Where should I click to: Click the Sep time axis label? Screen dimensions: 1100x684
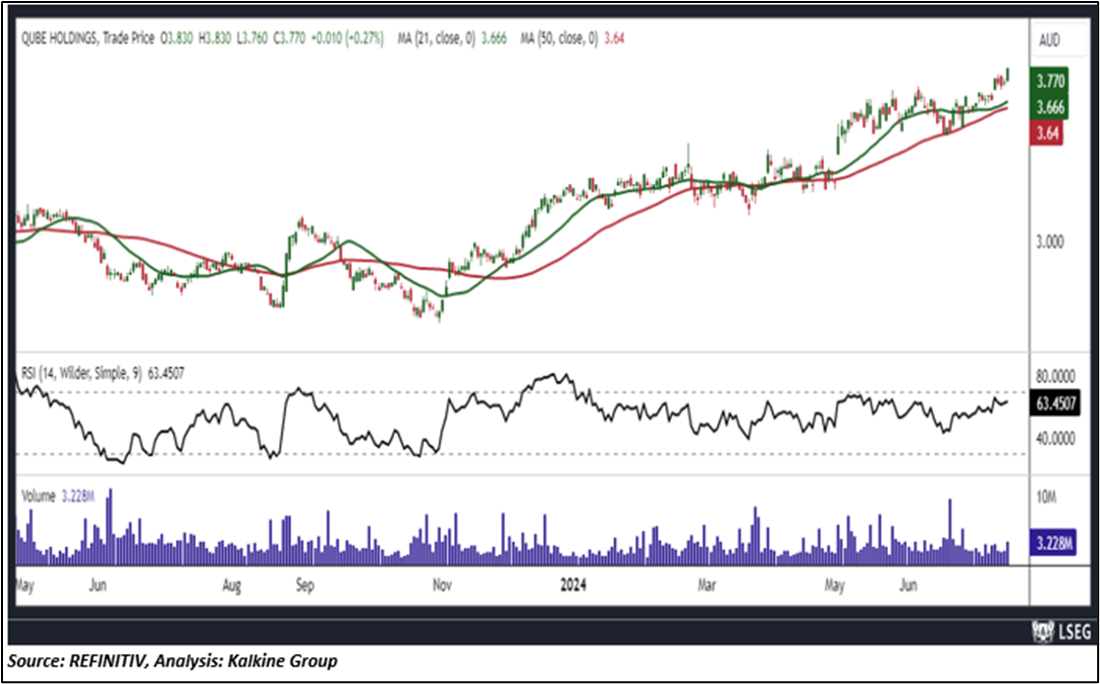point(304,585)
